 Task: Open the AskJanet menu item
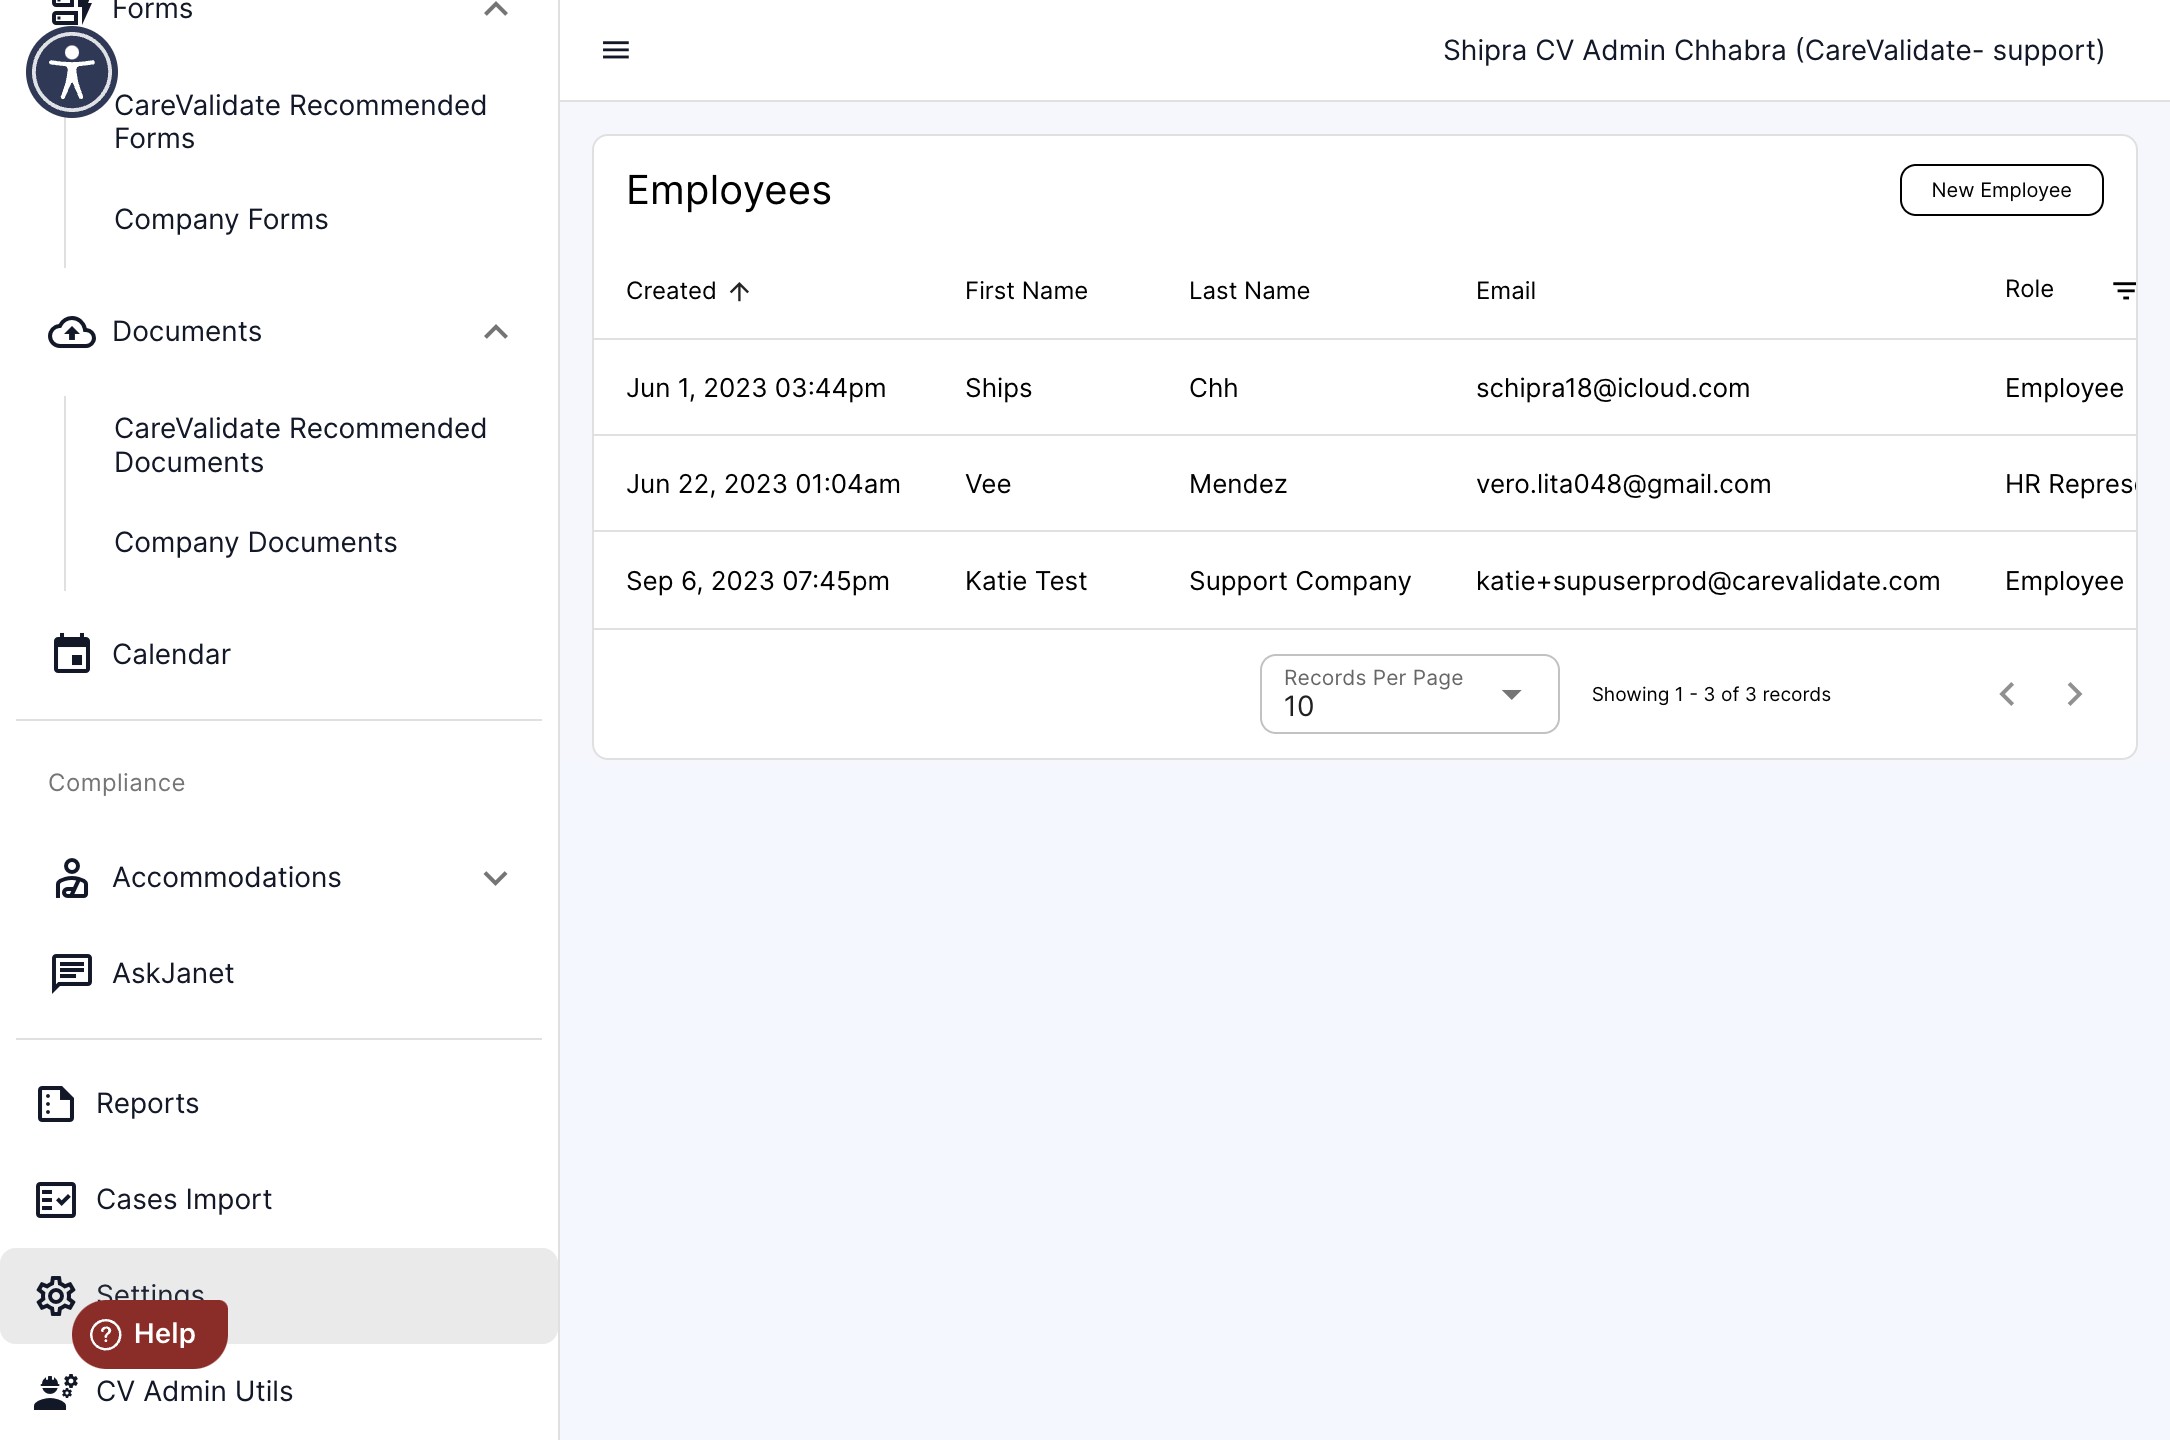(173, 973)
